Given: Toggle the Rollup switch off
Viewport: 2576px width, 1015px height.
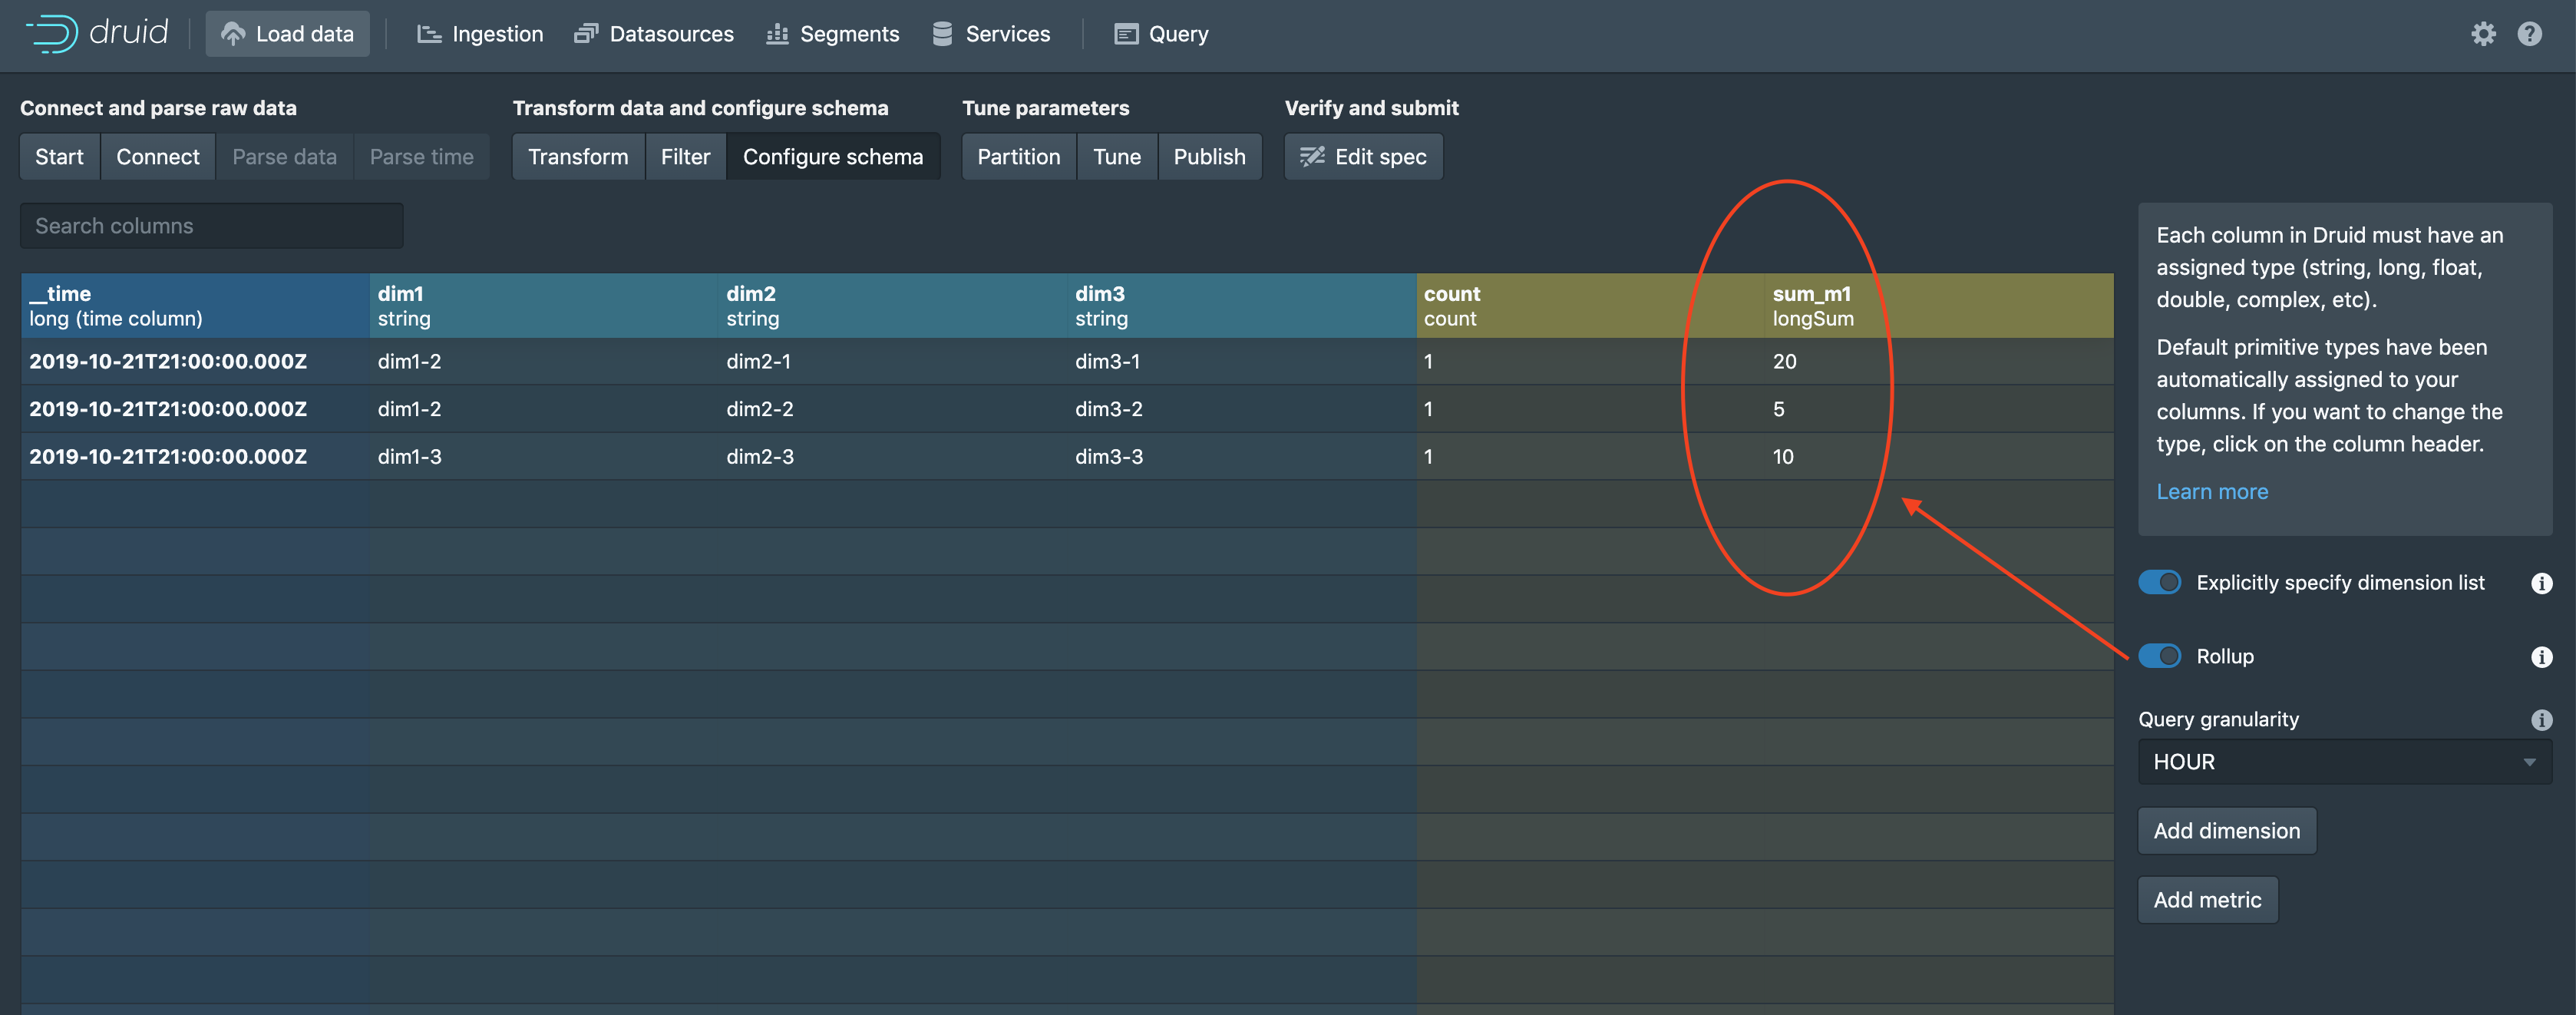Looking at the screenshot, I should pos(2159,656).
